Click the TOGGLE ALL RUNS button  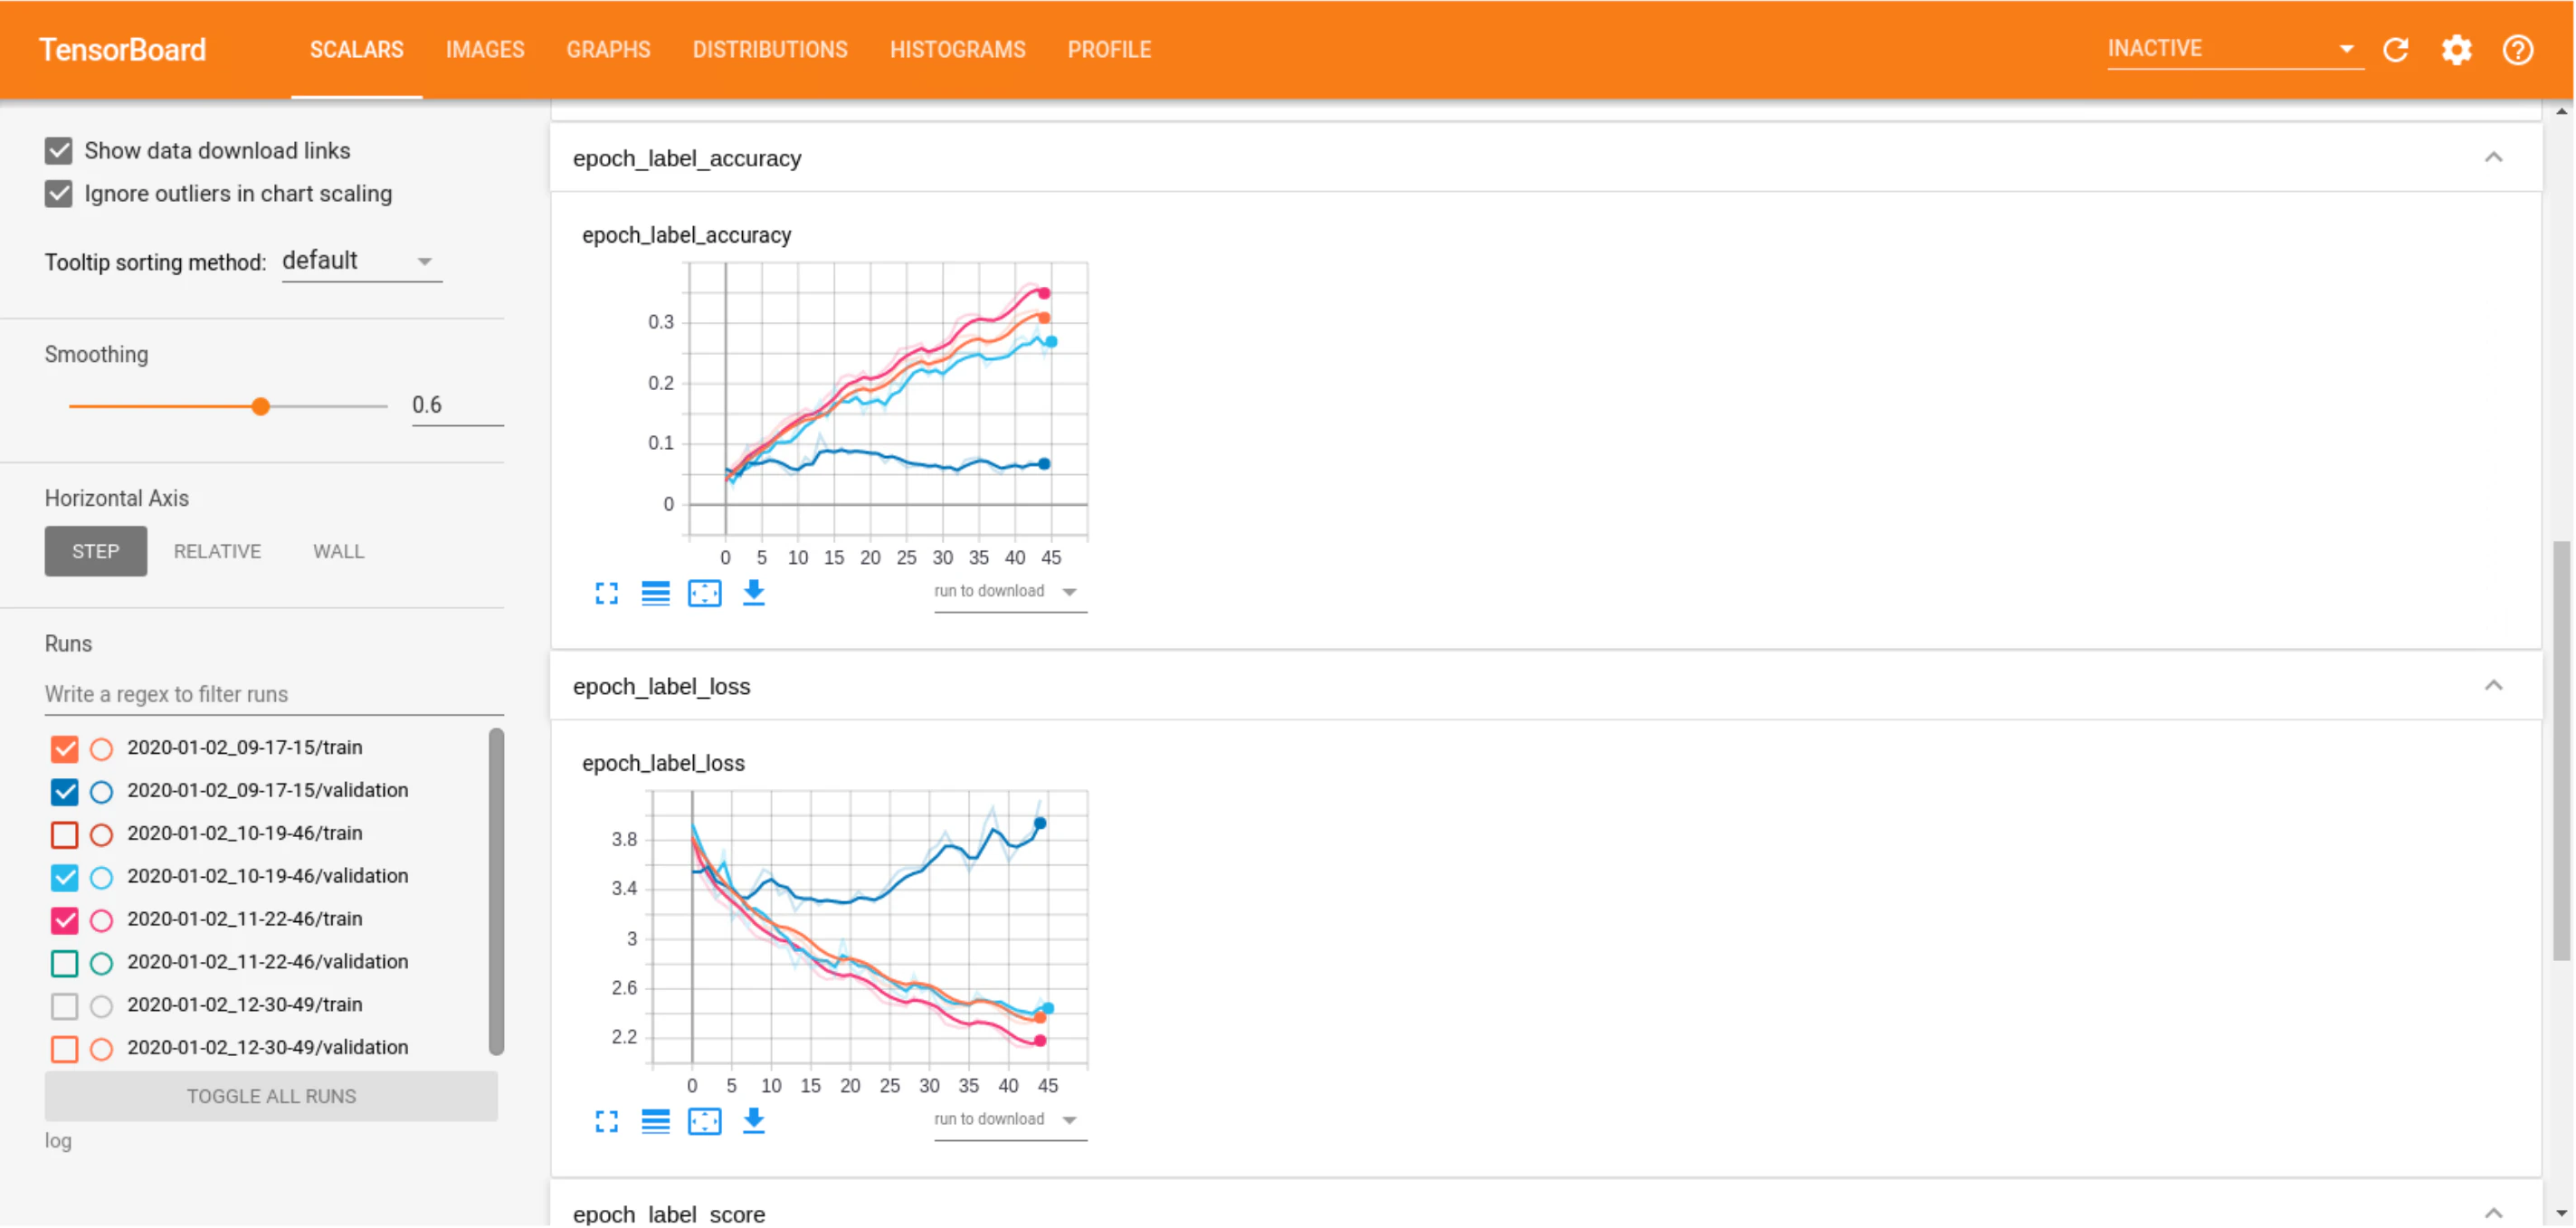(271, 1097)
